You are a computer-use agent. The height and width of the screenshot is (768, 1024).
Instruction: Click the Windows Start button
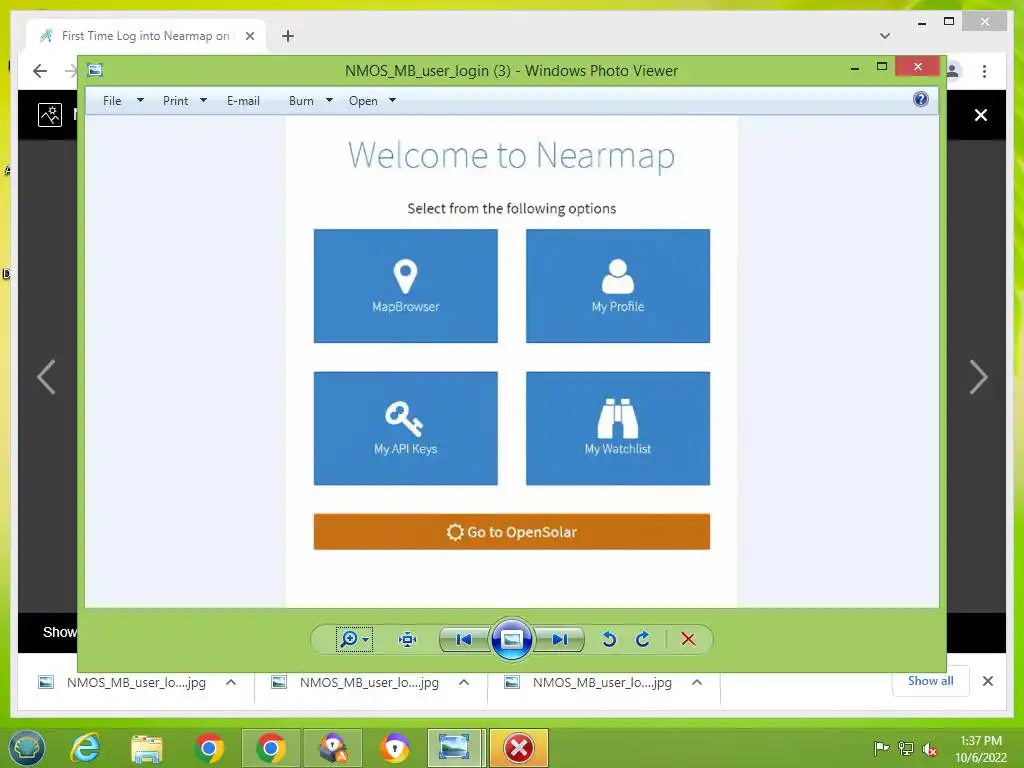click(27, 748)
